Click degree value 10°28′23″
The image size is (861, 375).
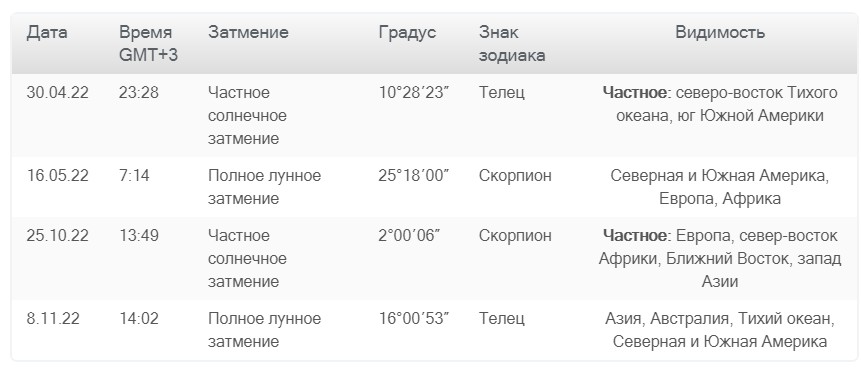[414, 92]
